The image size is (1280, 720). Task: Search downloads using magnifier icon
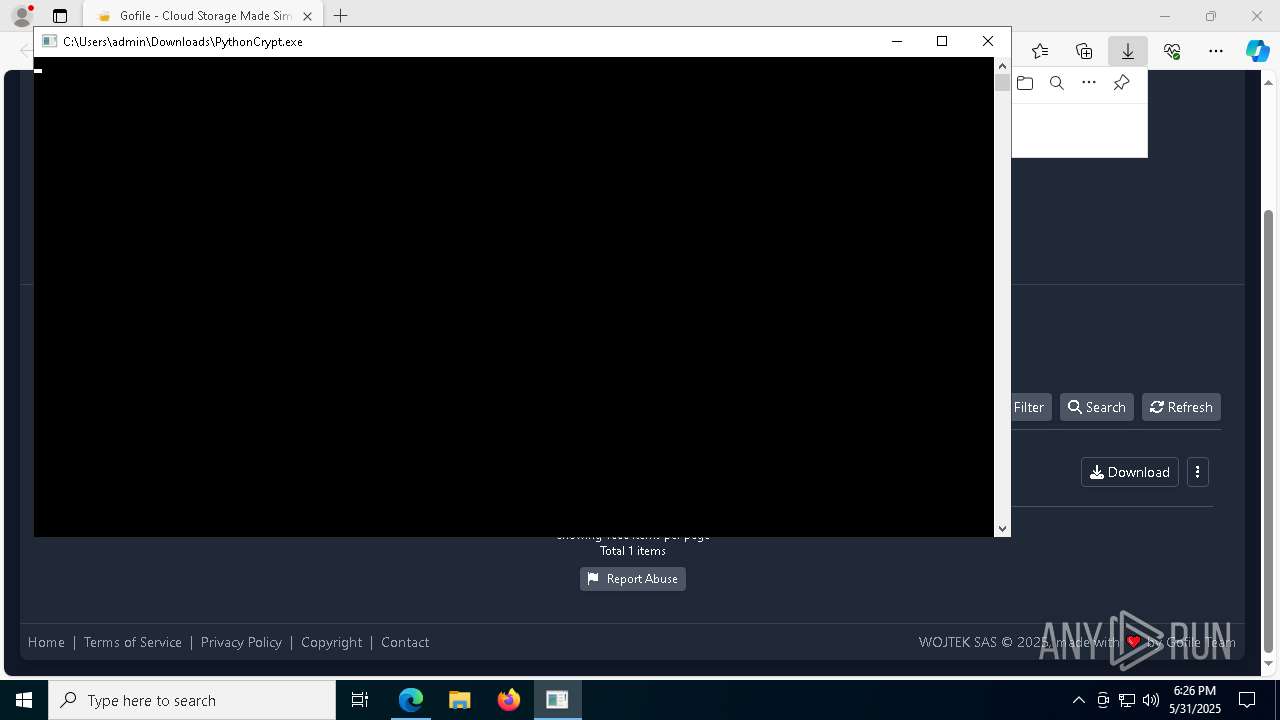pos(1057,83)
